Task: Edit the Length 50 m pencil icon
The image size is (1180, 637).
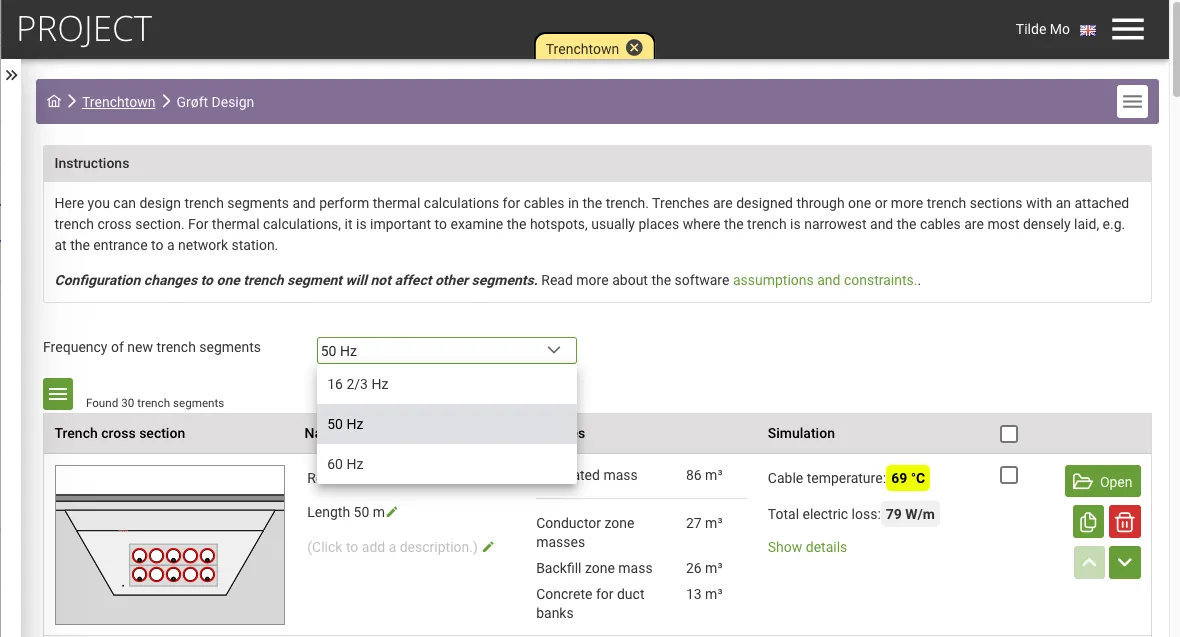Action: click(x=392, y=512)
